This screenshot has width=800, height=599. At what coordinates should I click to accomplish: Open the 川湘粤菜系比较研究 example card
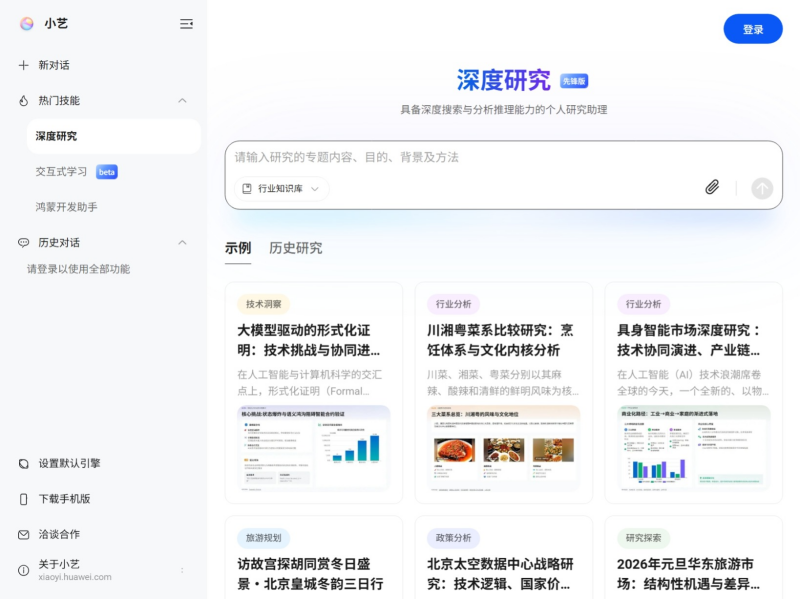point(504,390)
